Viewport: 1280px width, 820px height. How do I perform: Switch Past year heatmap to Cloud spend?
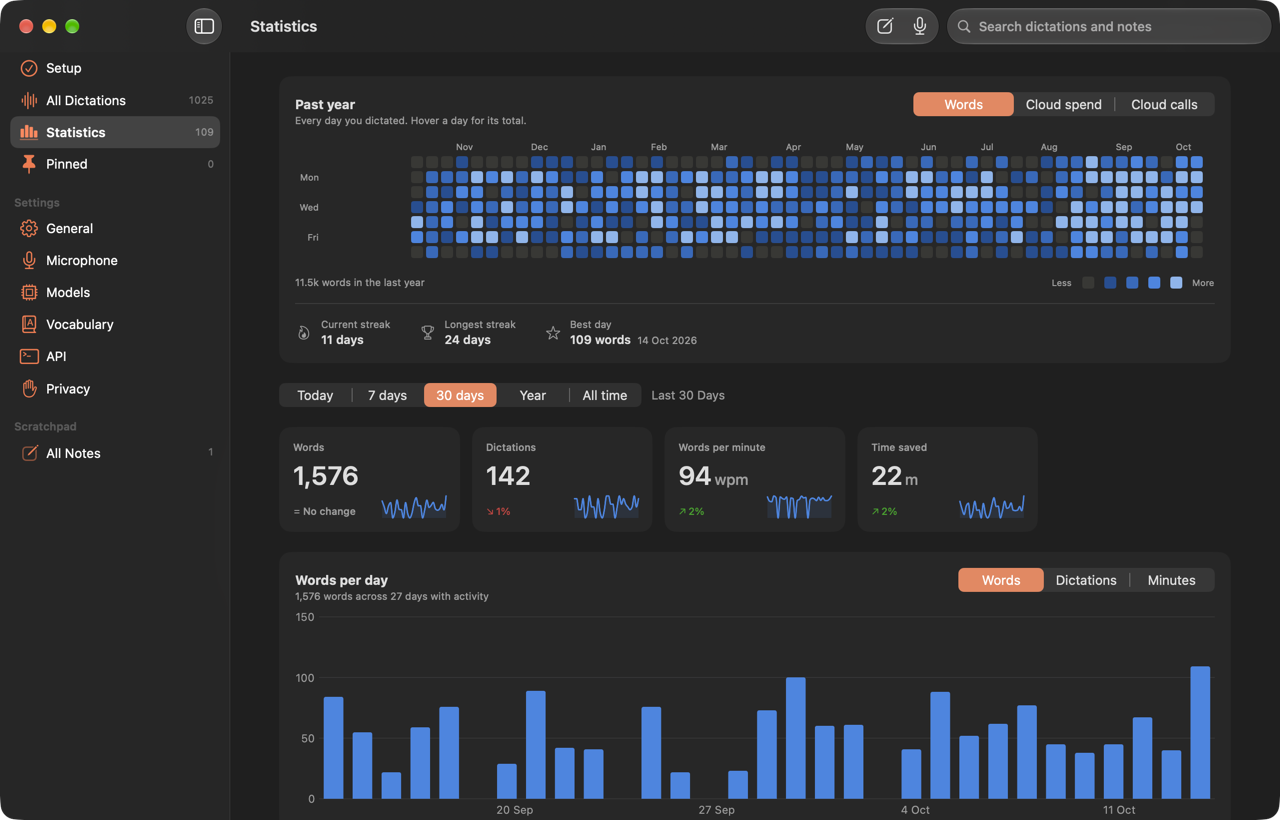(x=1064, y=104)
